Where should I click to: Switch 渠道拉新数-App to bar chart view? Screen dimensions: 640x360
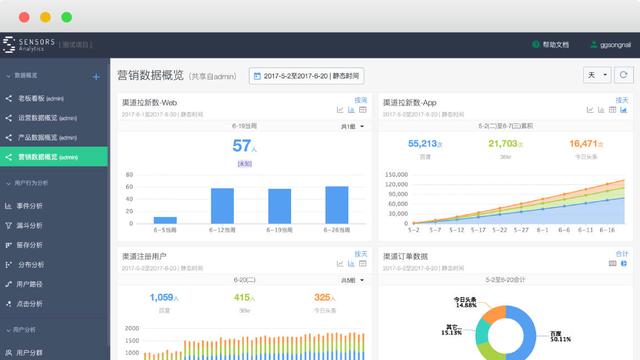click(601, 110)
